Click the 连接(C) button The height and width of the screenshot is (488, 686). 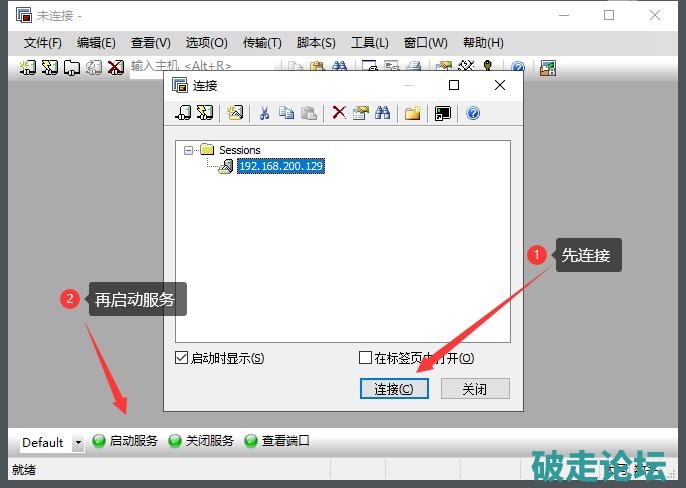pos(394,389)
